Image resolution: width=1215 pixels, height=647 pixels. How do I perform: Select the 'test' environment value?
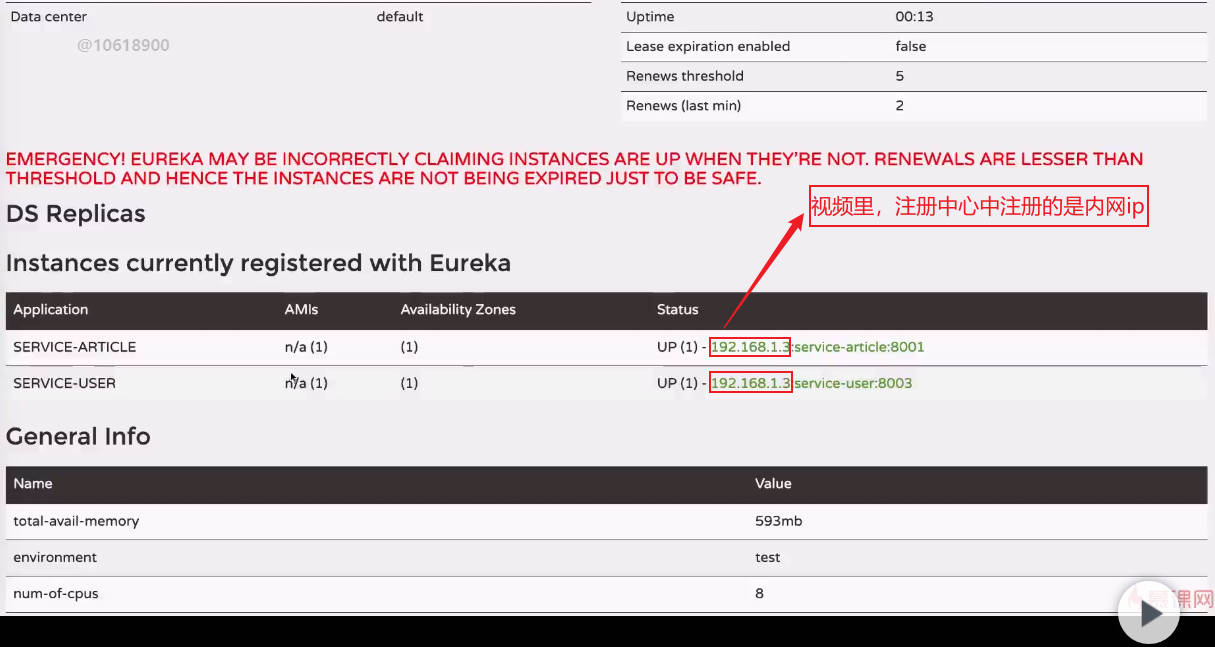(x=768, y=557)
